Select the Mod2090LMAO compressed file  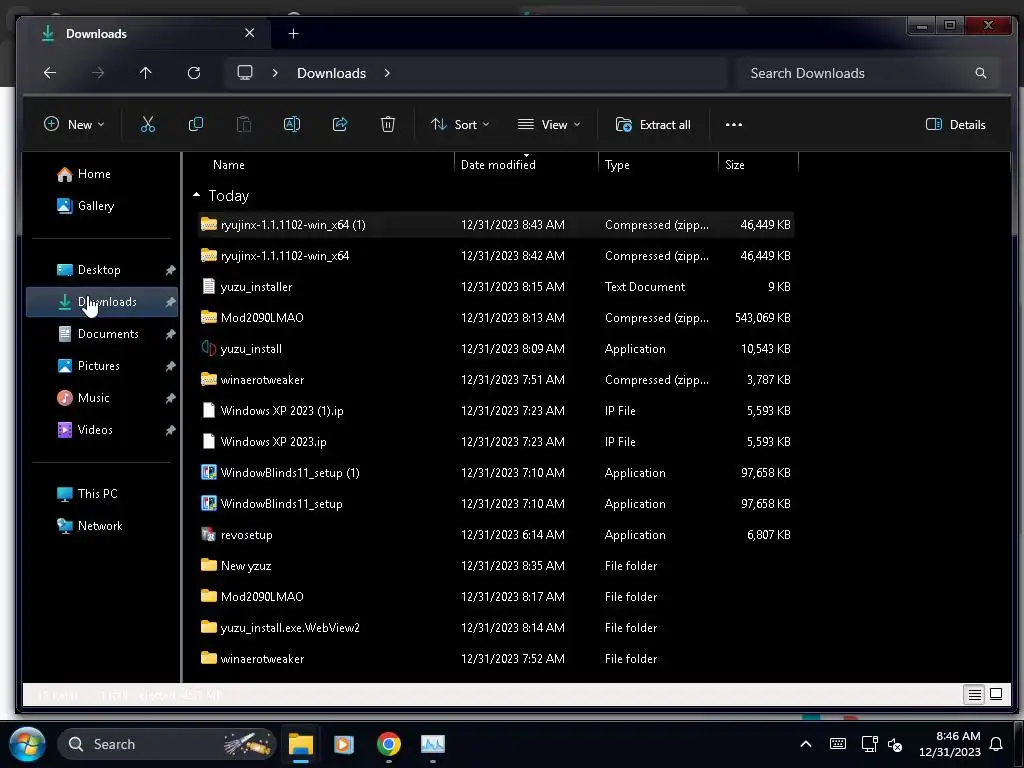(x=496, y=317)
